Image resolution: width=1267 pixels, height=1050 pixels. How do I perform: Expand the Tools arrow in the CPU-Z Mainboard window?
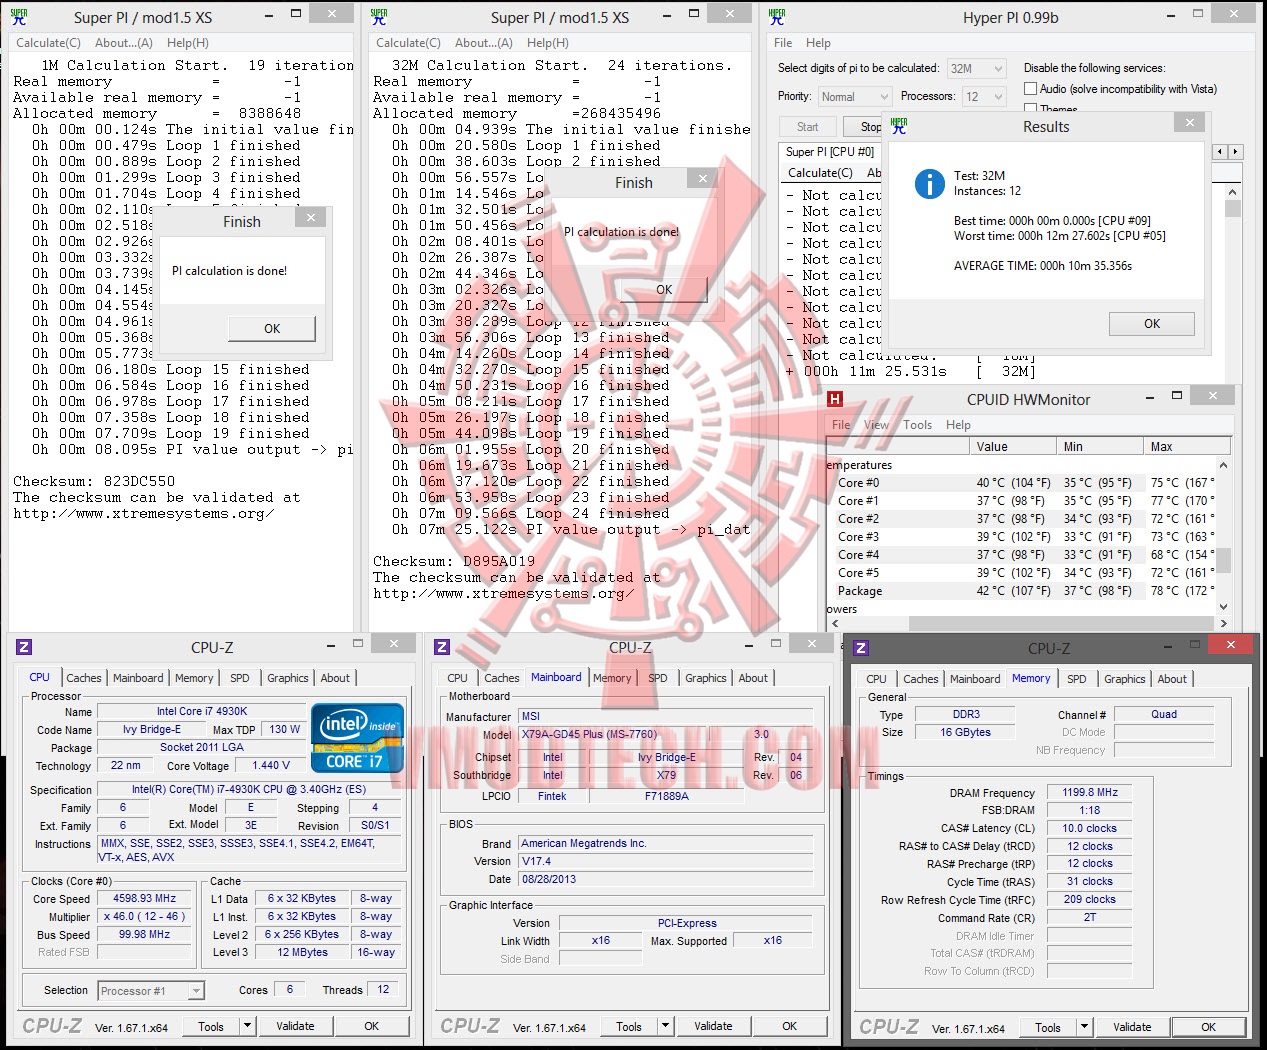[666, 1026]
